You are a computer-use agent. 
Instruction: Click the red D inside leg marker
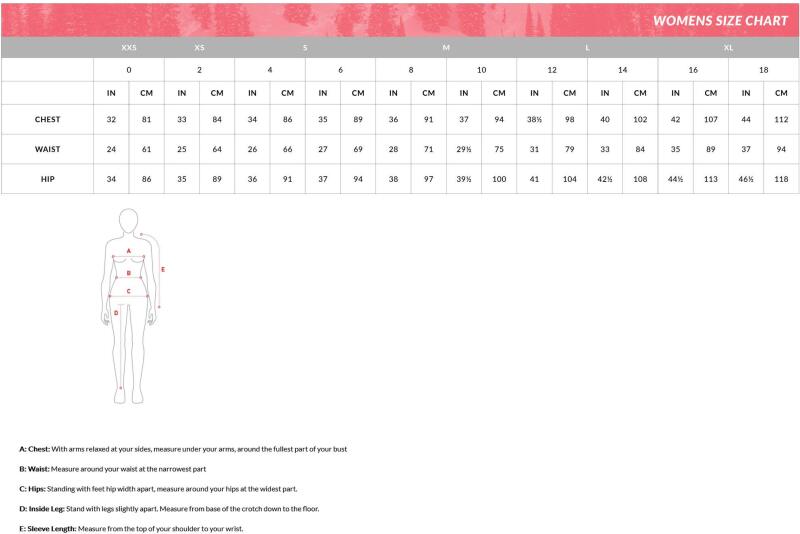(x=117, y=312)
